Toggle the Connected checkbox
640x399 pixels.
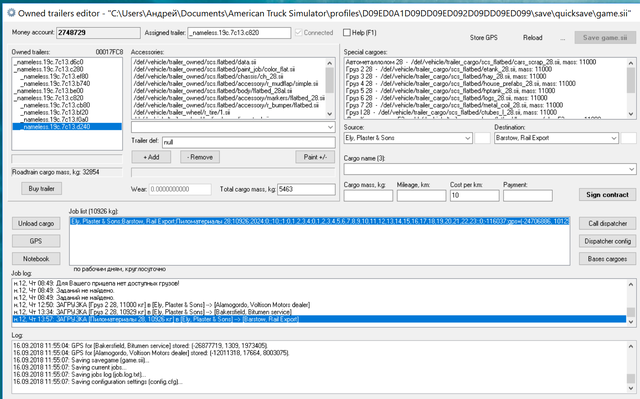click(298, 32)
